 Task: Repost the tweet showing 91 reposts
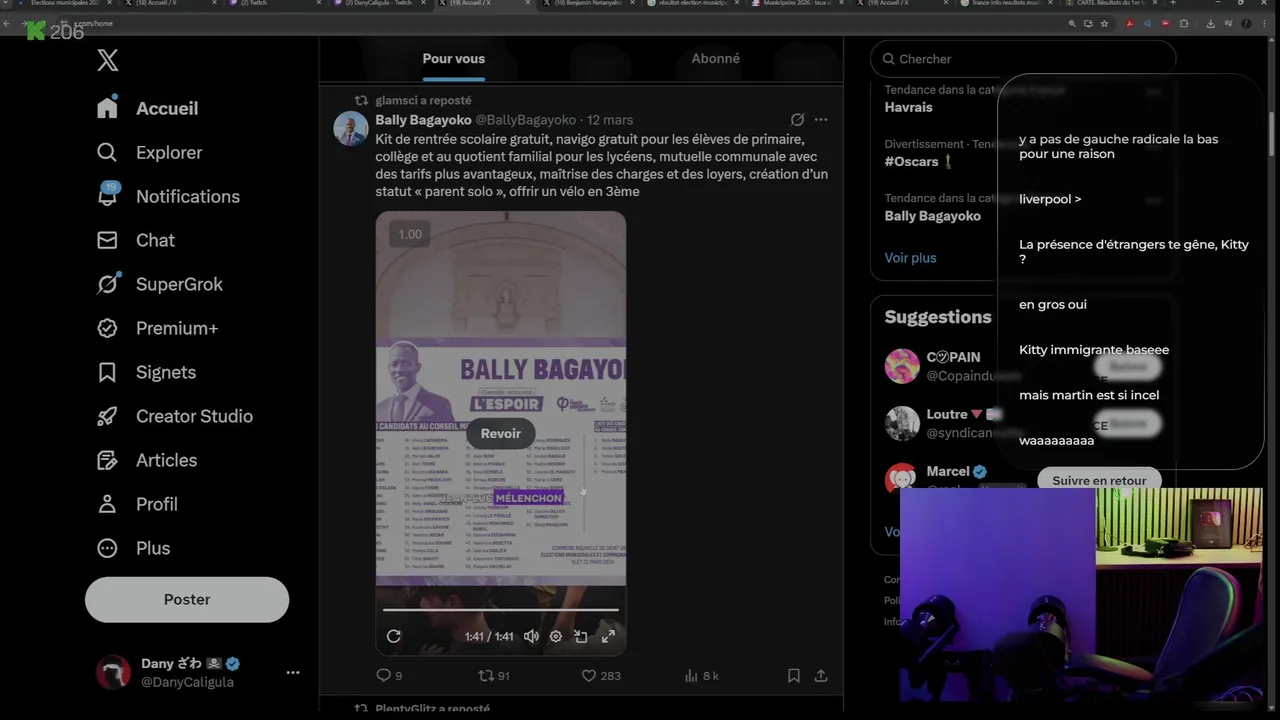pos(494,676)
